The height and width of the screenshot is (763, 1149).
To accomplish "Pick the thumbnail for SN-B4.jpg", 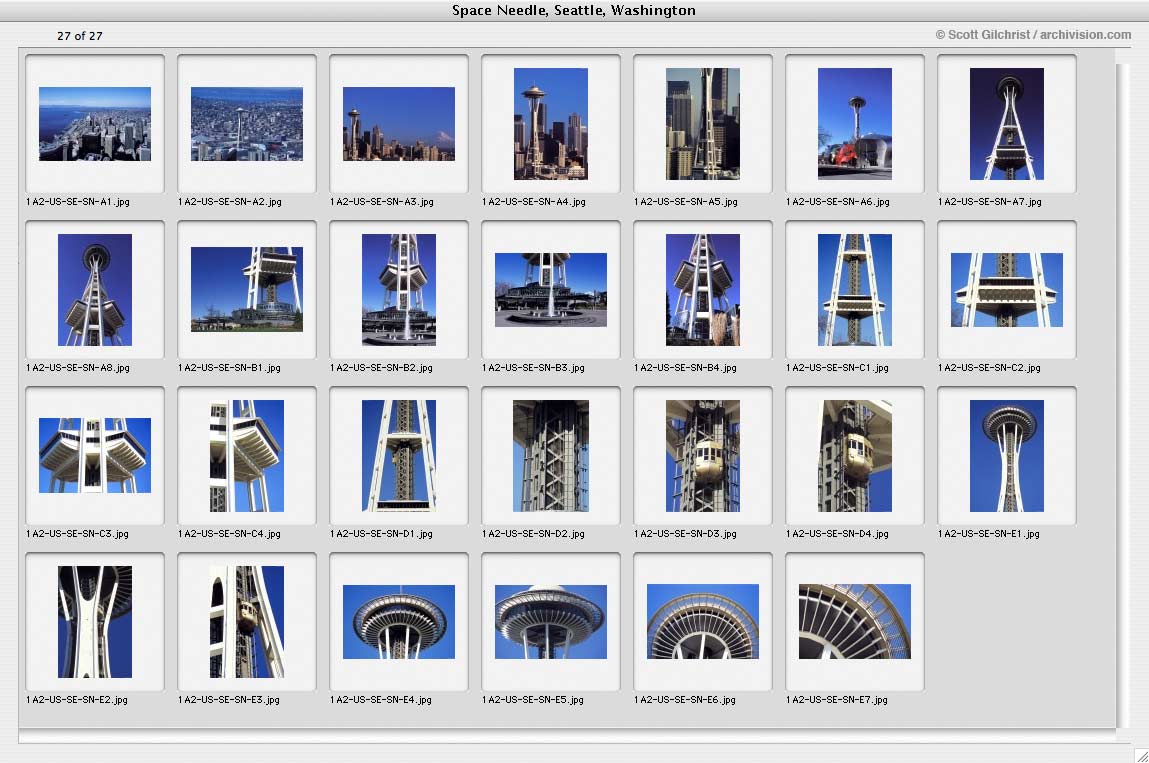I will pos(703,290).
